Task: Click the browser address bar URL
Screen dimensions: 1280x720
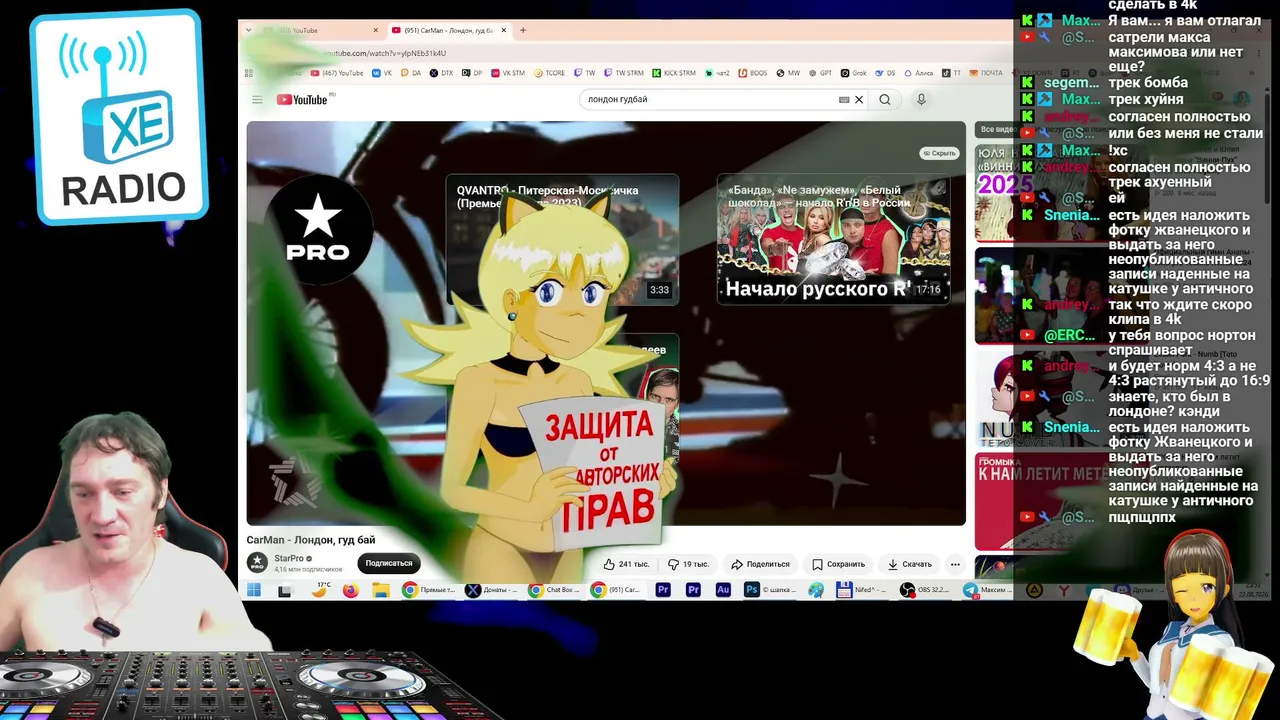Action: 385,53
